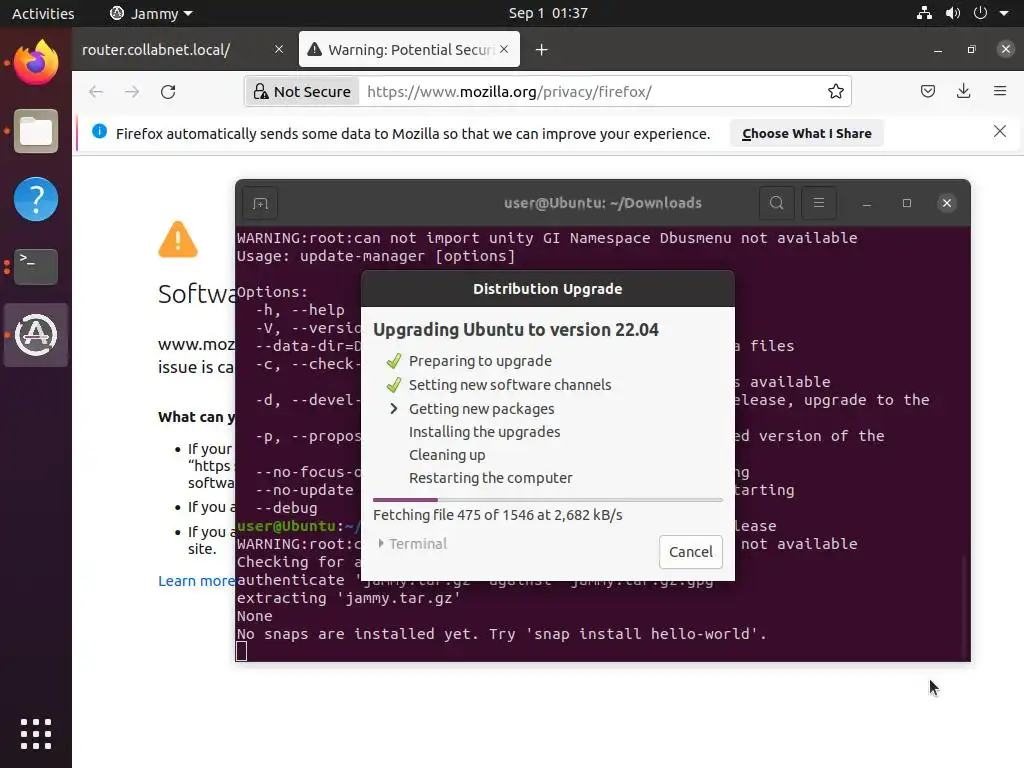
Task: Open the volume icon in top bar
Action: tap(953, 13)
